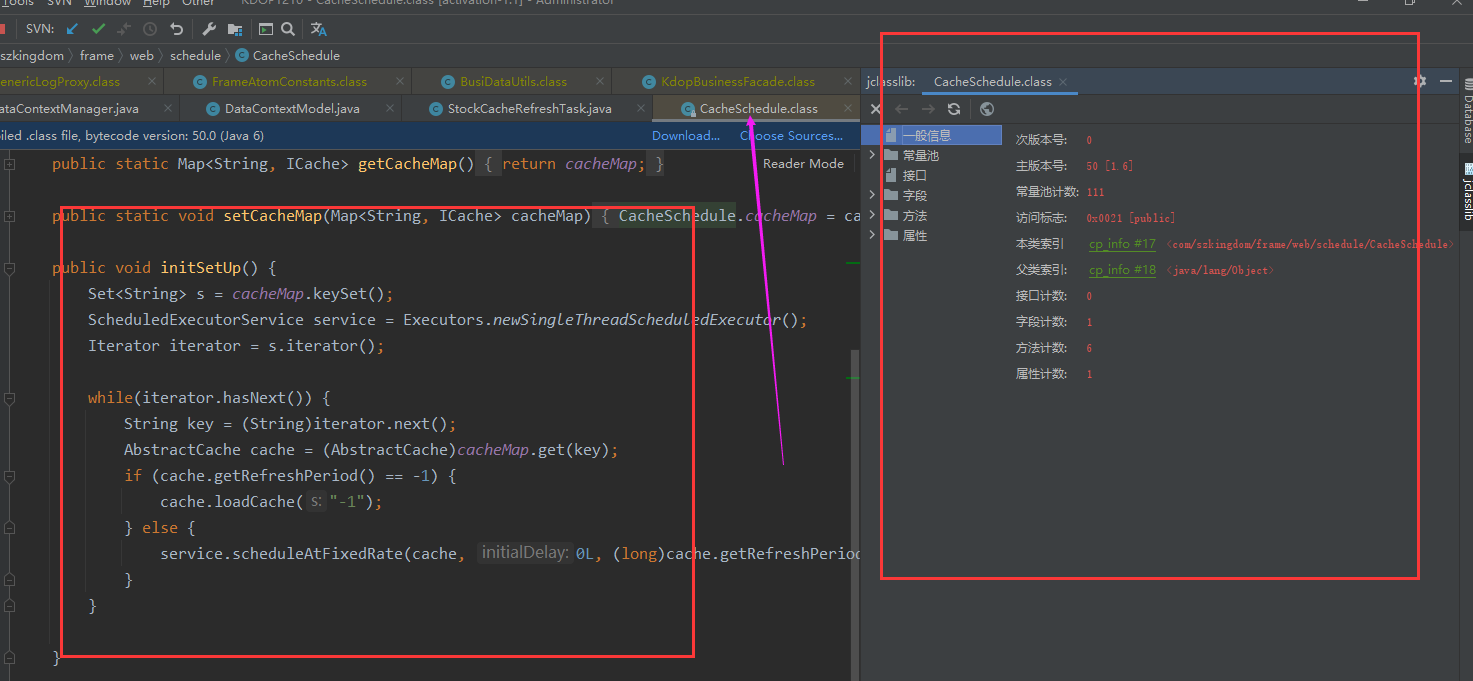Click the SVN rollback undo-arrow icon
Screen dimensions: 1473x681
point(177,29)
